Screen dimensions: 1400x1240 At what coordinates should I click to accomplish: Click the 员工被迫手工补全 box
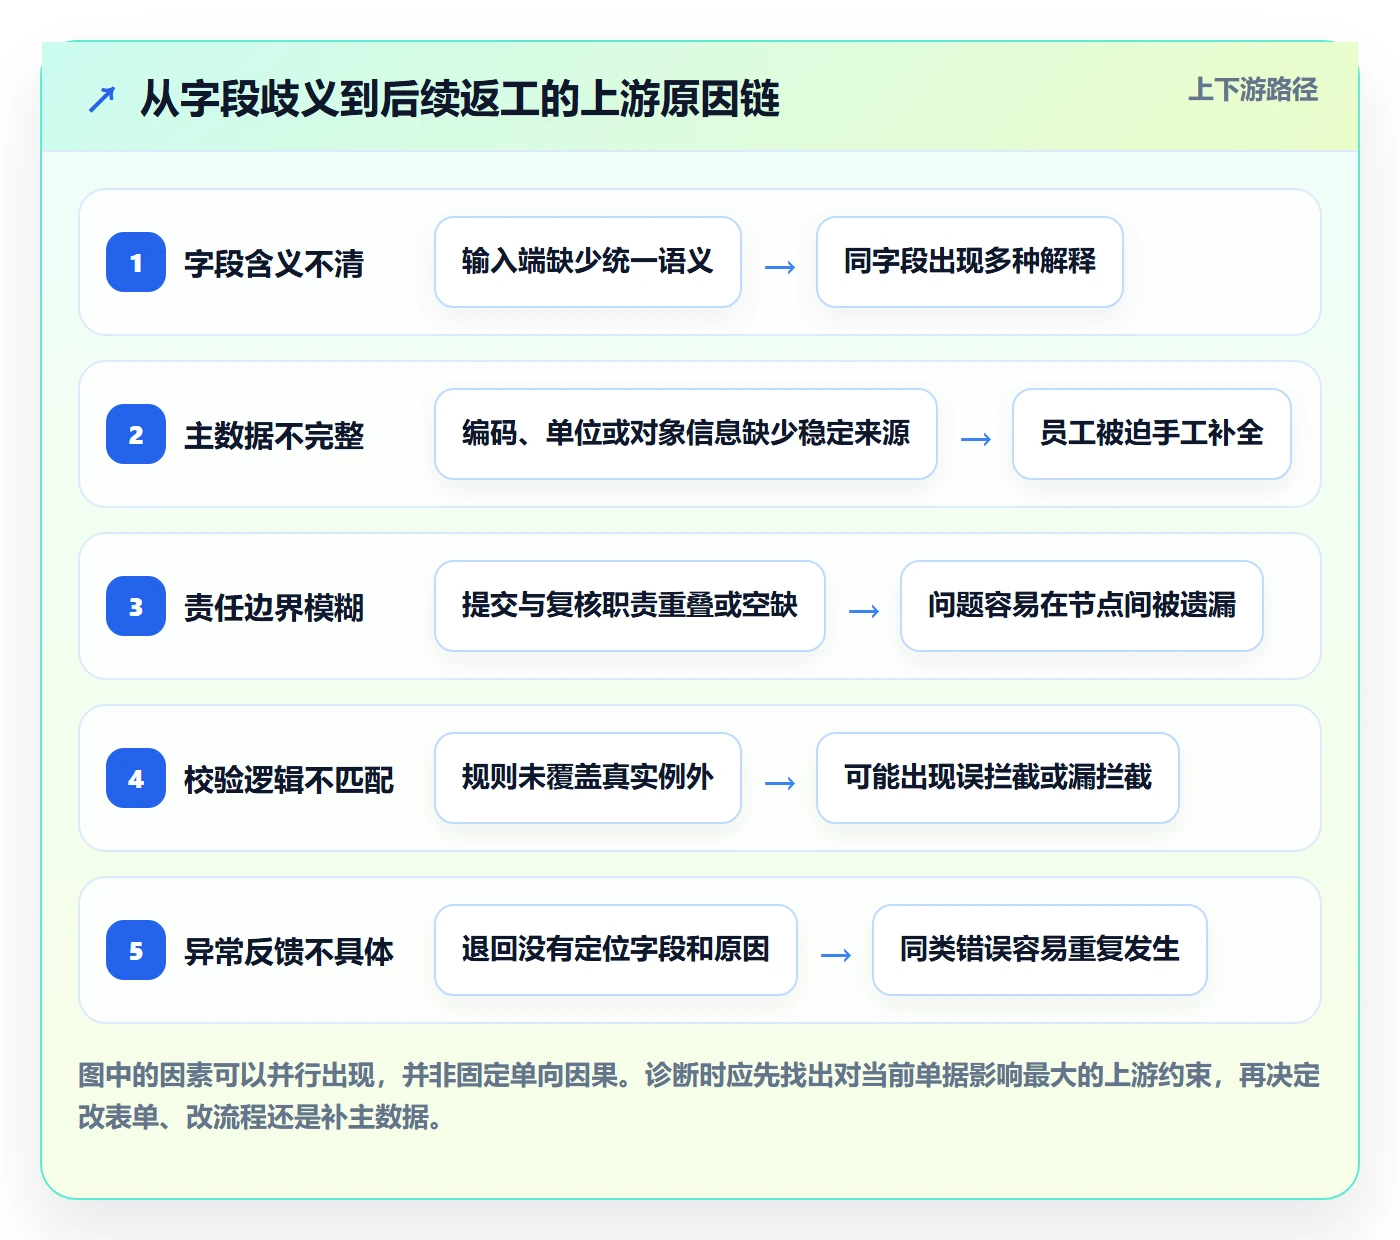1152,434
